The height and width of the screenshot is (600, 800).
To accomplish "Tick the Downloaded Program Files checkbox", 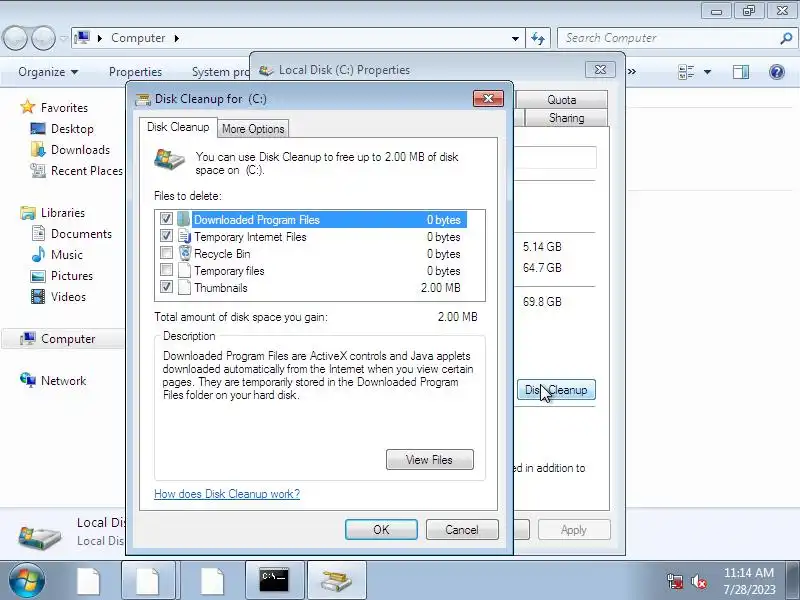I will 166,219.
